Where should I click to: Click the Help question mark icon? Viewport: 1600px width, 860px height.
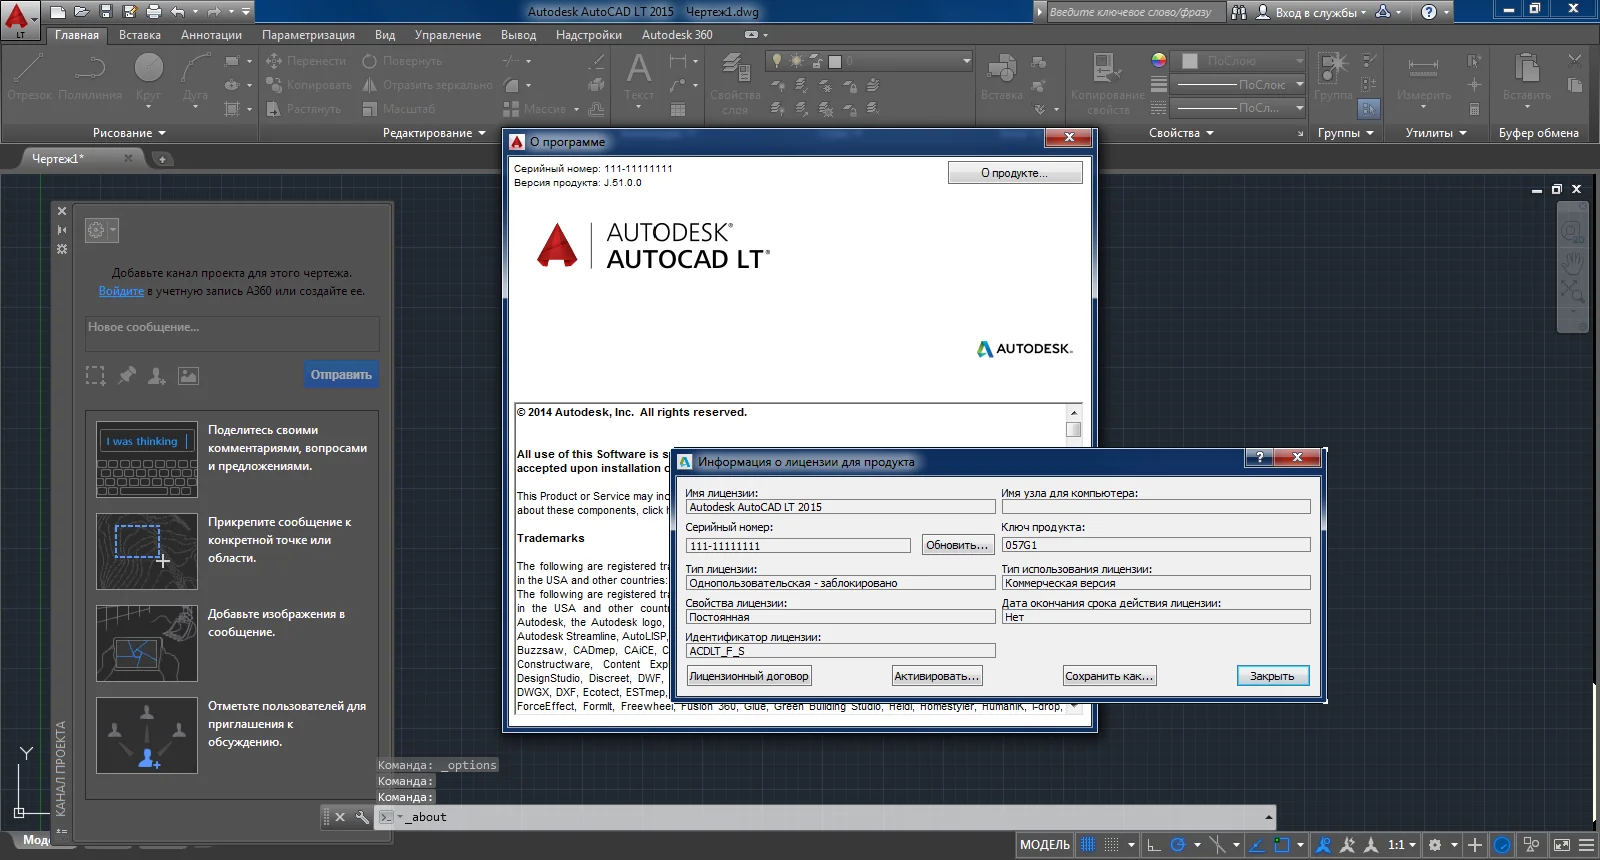pos(1429,12)
